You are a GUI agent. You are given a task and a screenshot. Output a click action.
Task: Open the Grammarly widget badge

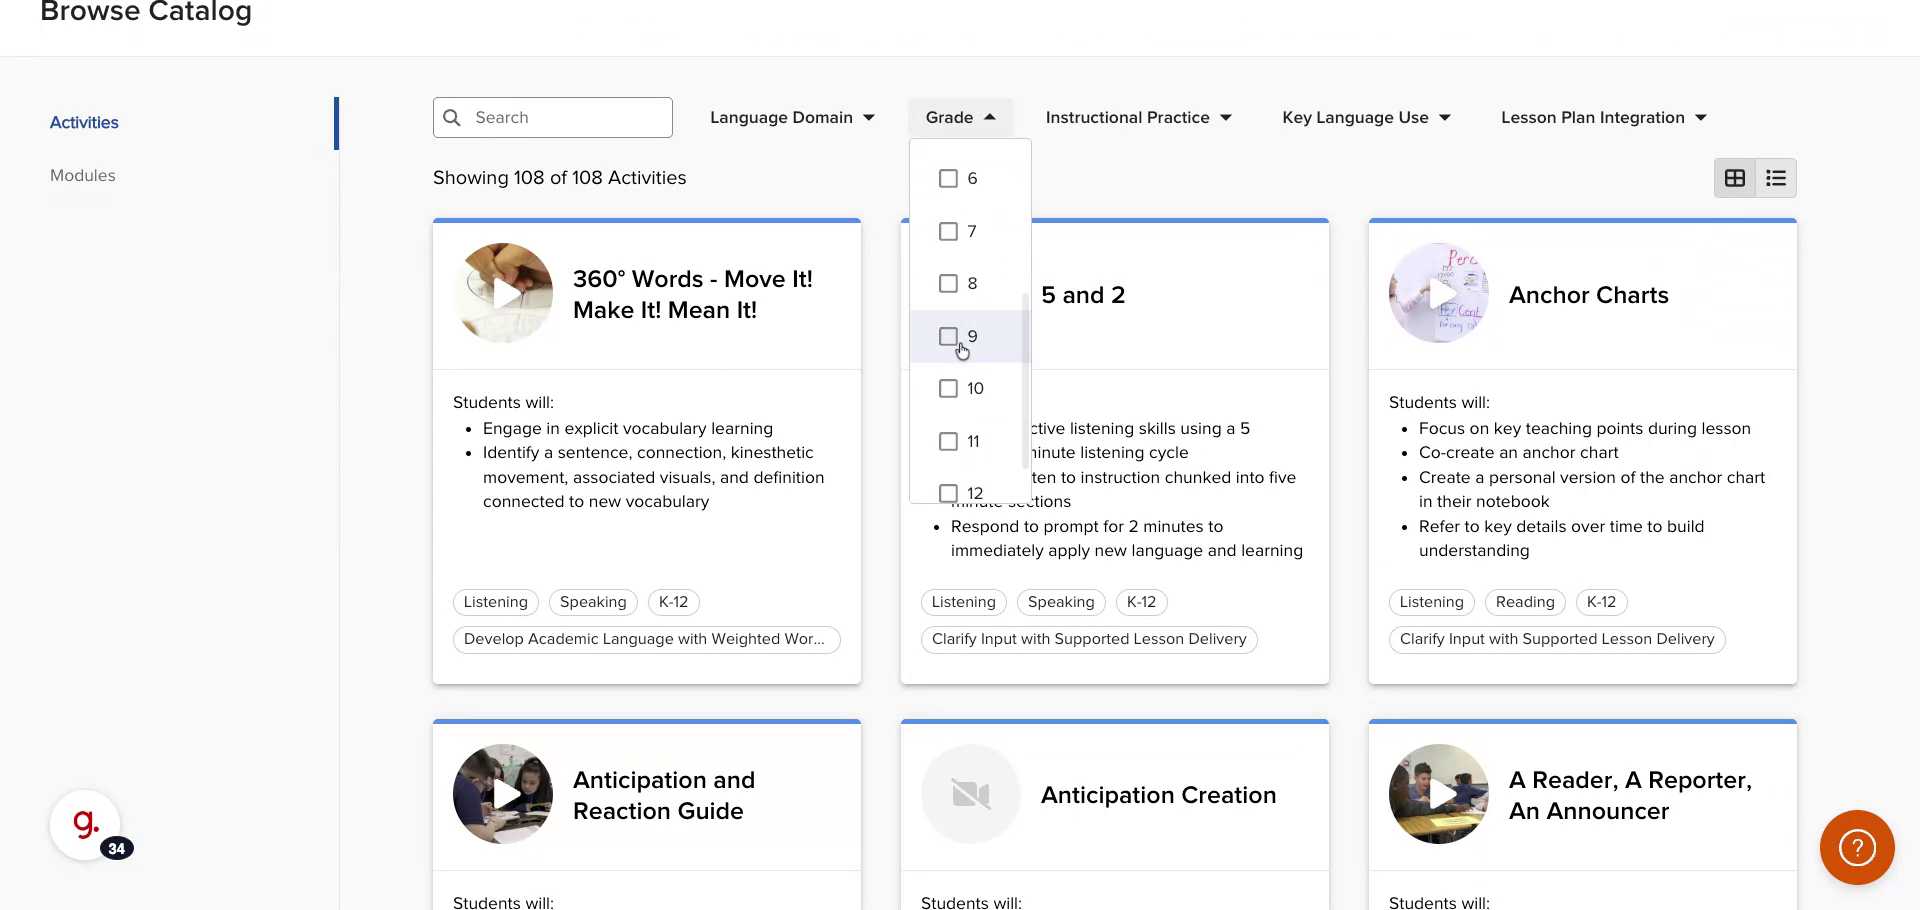pyautogui.click(x=86, y=825)
